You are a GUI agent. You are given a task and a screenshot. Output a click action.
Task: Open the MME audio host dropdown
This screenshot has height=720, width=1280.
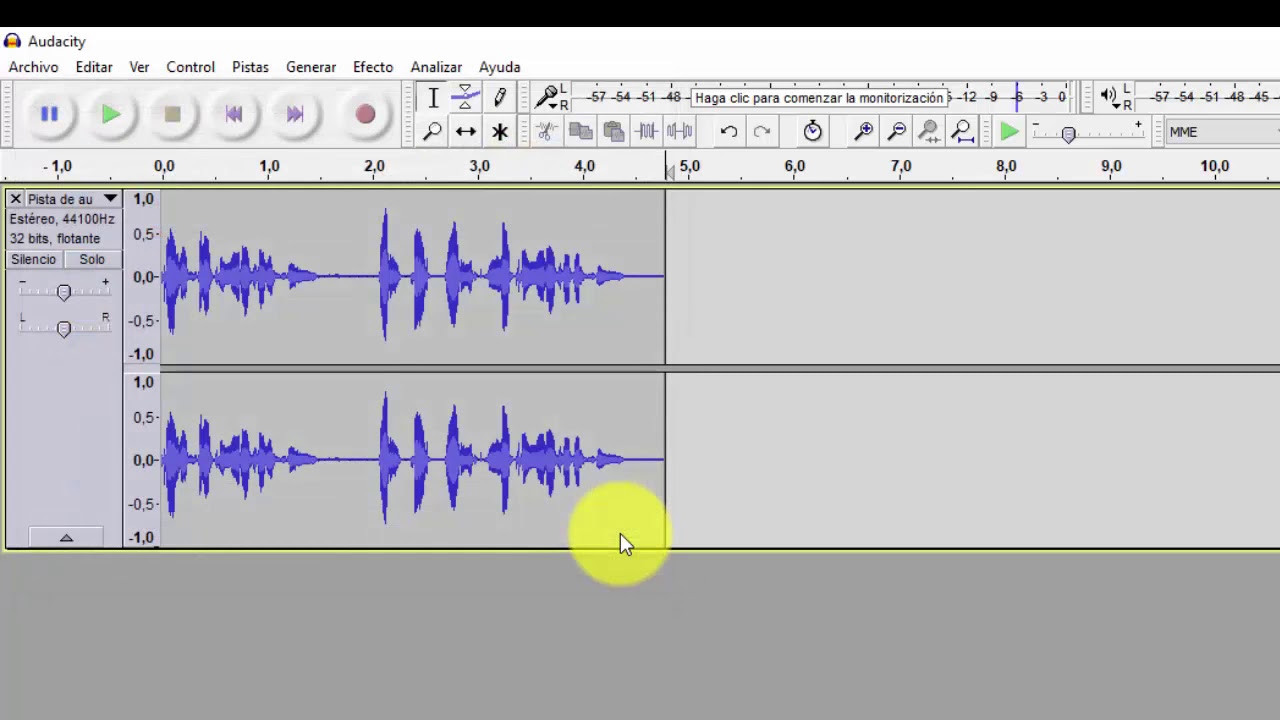point(1222,132)
